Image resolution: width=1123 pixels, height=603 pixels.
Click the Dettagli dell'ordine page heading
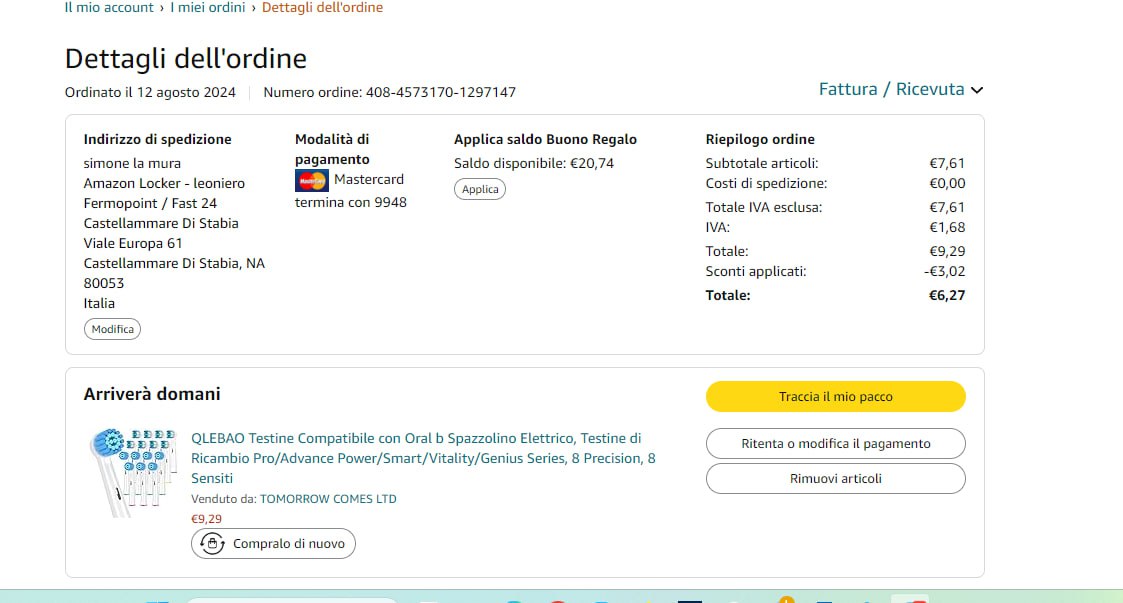[185, 59]
